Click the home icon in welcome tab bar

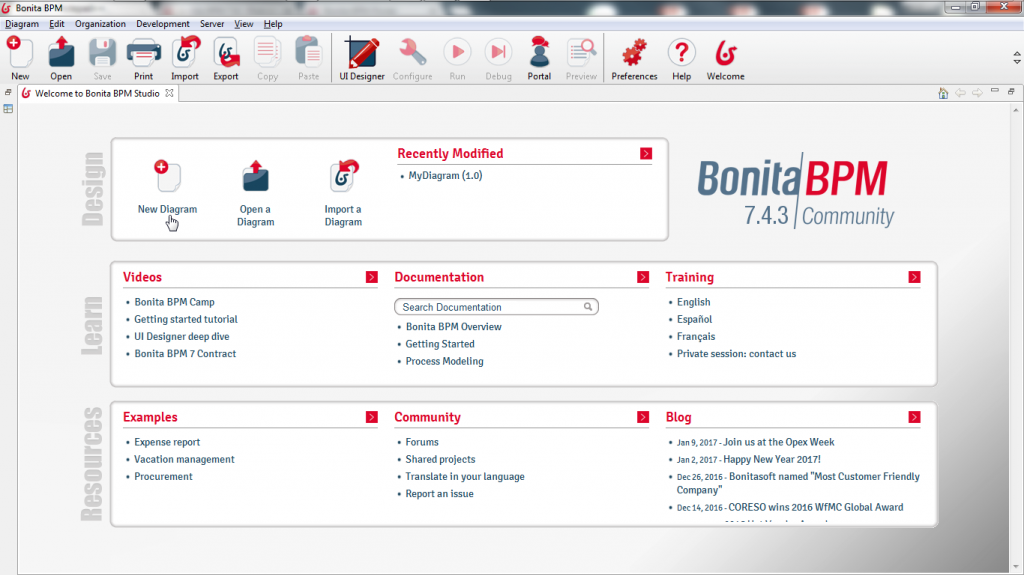[943, 93]
